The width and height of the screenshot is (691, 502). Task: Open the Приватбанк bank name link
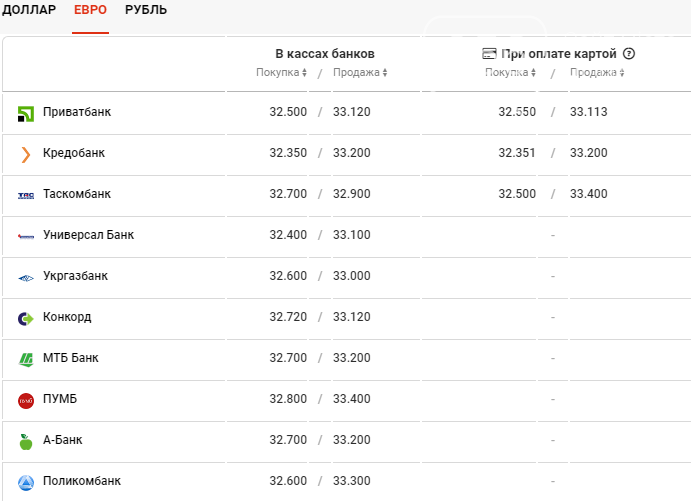tap(77, 112)
